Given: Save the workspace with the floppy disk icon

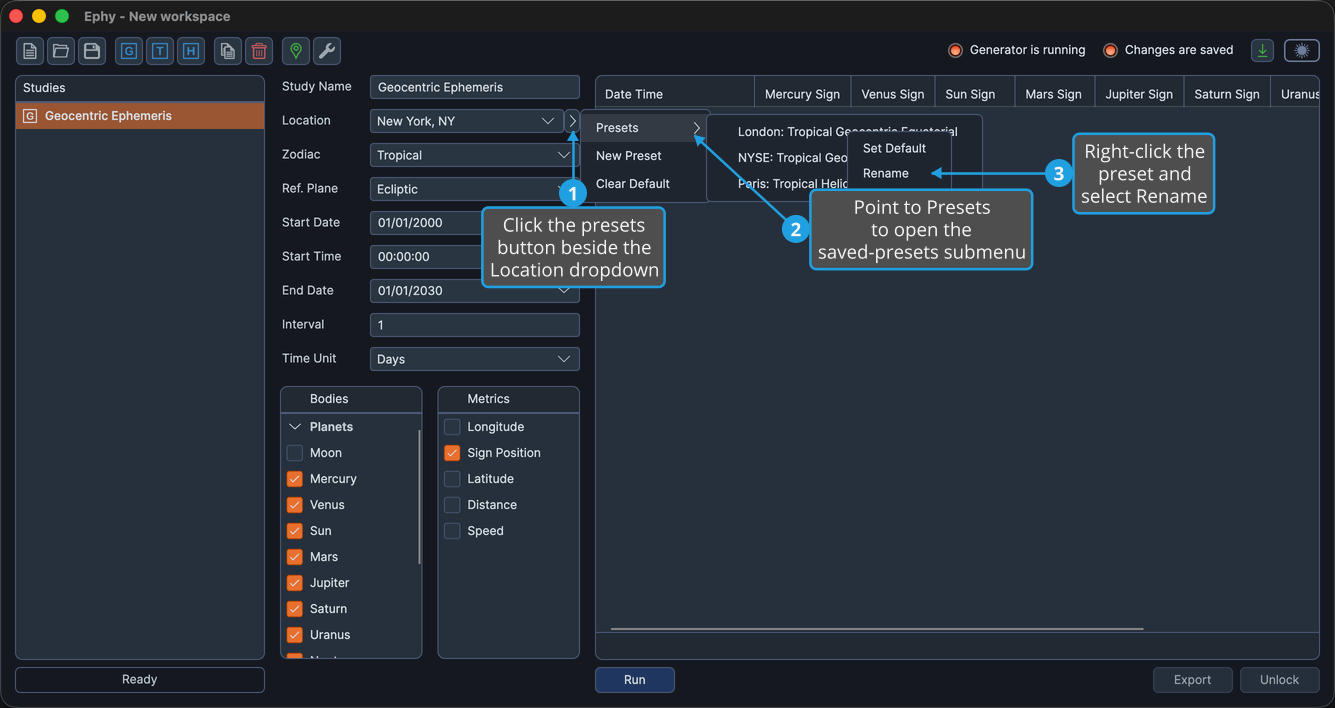Looking at the screenshot, I should [x=92, y=51].
